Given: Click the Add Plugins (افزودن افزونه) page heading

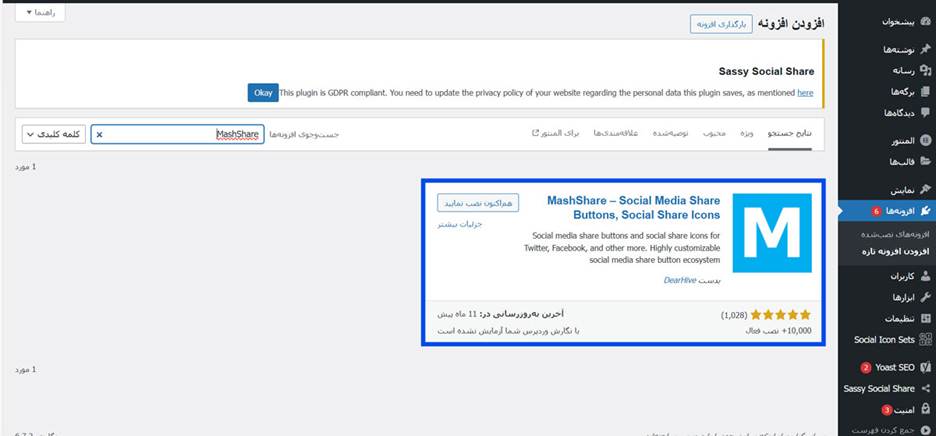Looking at the screenshot, I should (x=791, y=24).
